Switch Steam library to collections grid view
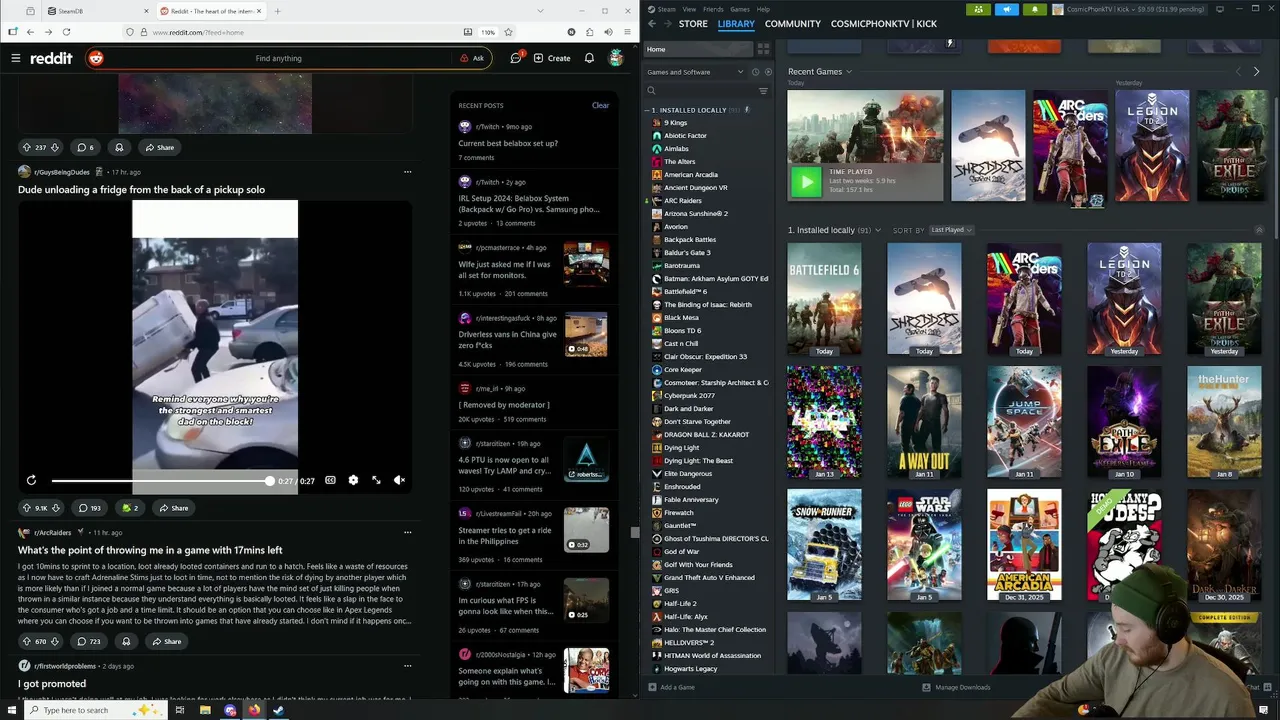Screen dimensions: 1280x720 point(763,49)
